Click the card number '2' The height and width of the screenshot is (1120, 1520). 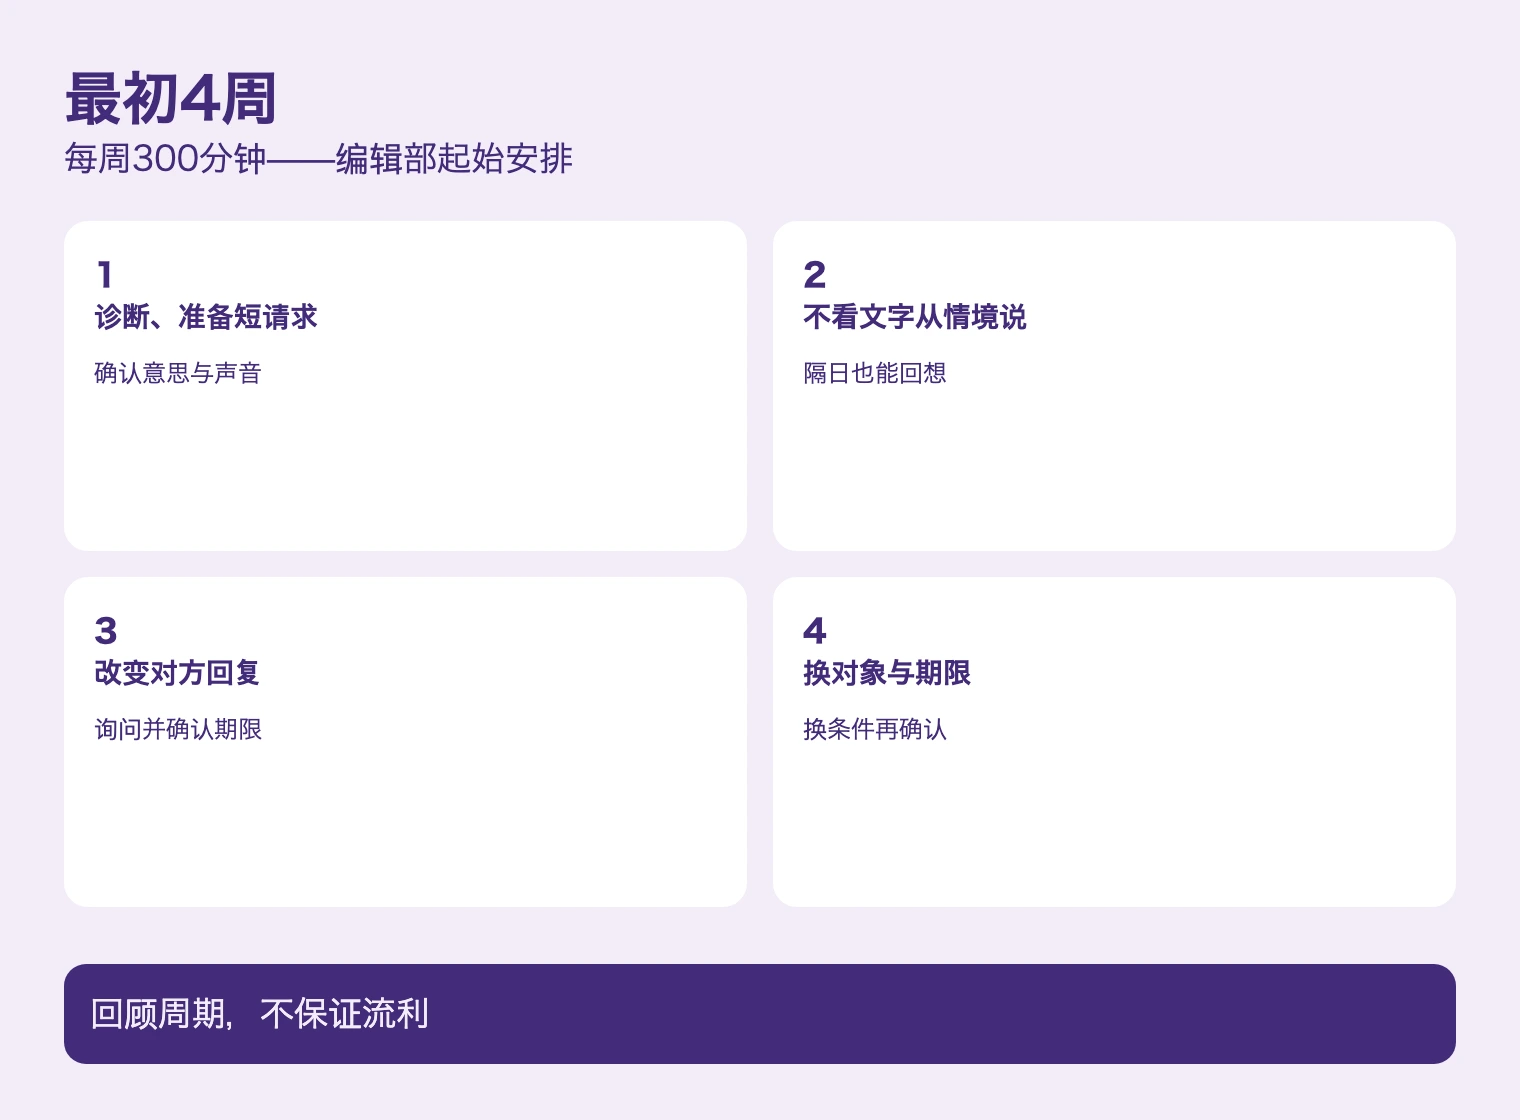[x=815, y=274]
